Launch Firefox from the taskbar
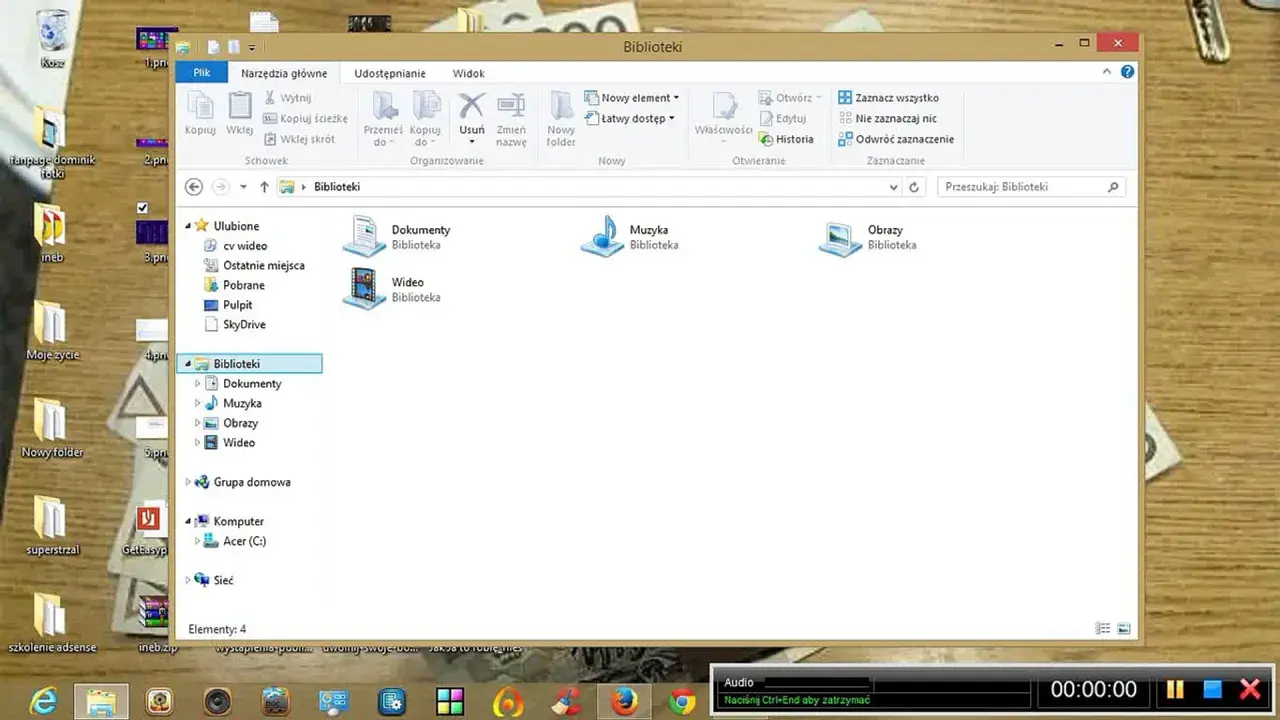The height and width of the screenshot is (720, 1280). (625, 702)
